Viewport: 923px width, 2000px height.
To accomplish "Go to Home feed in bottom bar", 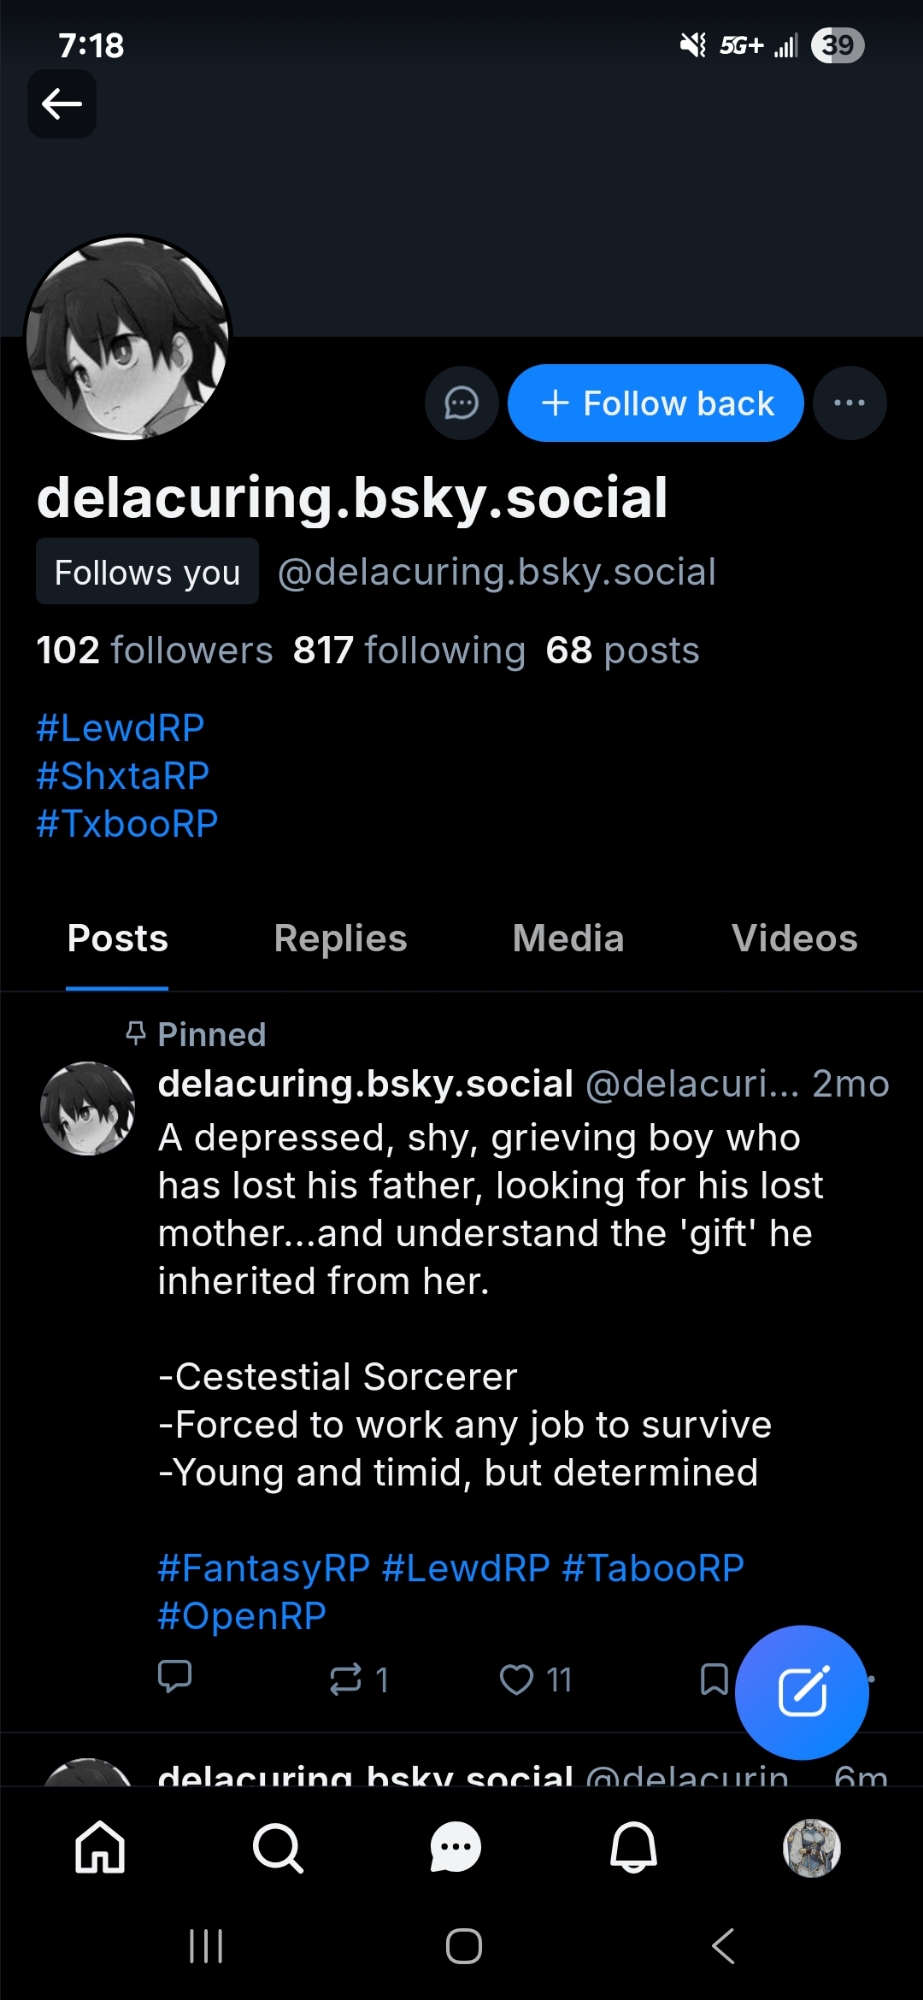I will [100, 1847].
